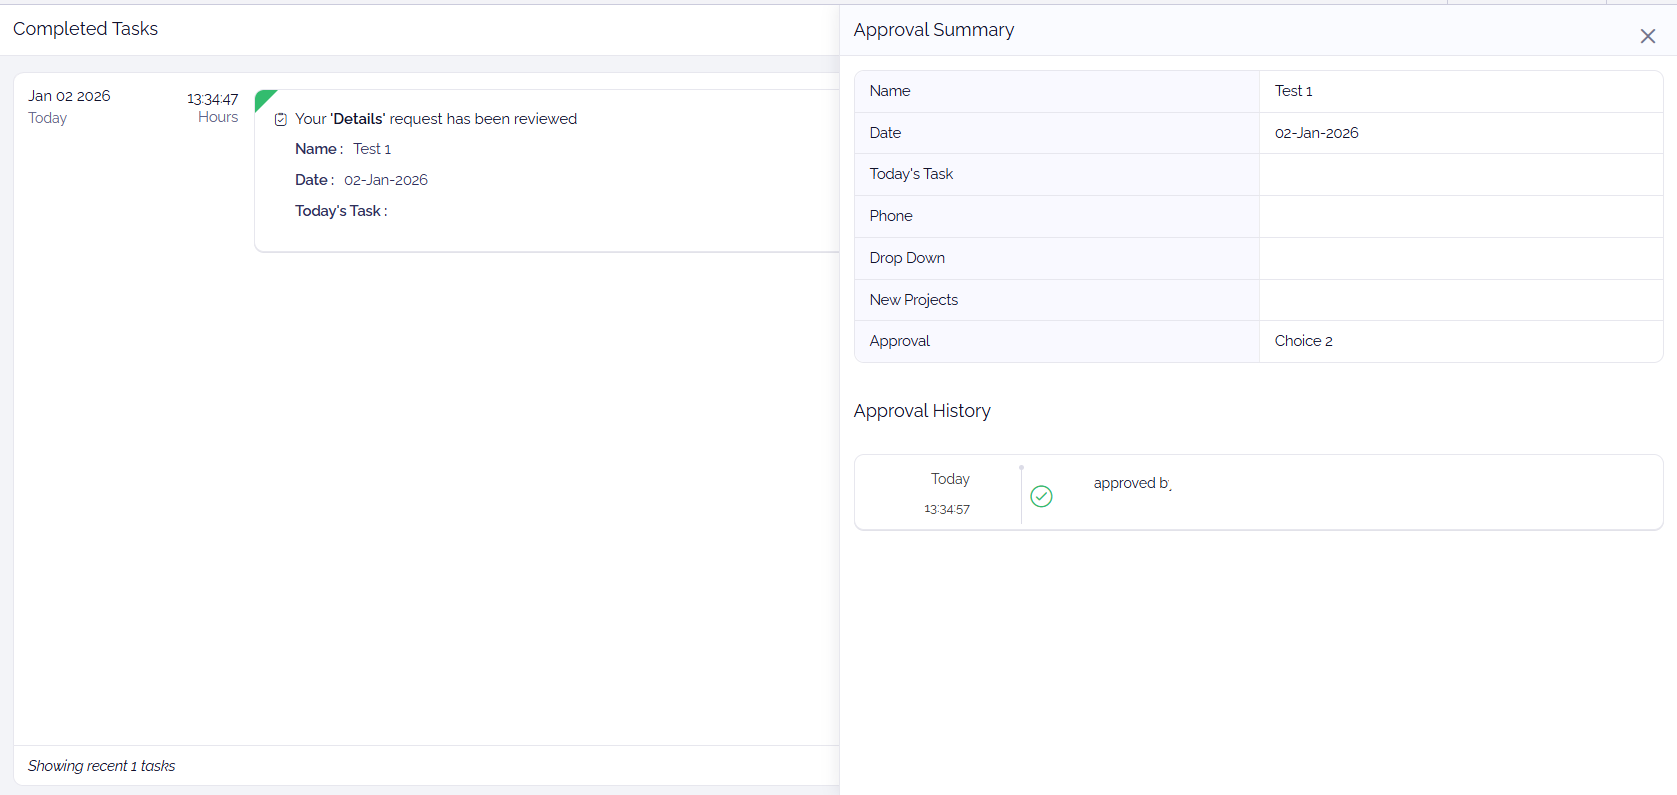1677x795 pixels.
Task: Click the Drop Down row label
Action: [906, 258]
